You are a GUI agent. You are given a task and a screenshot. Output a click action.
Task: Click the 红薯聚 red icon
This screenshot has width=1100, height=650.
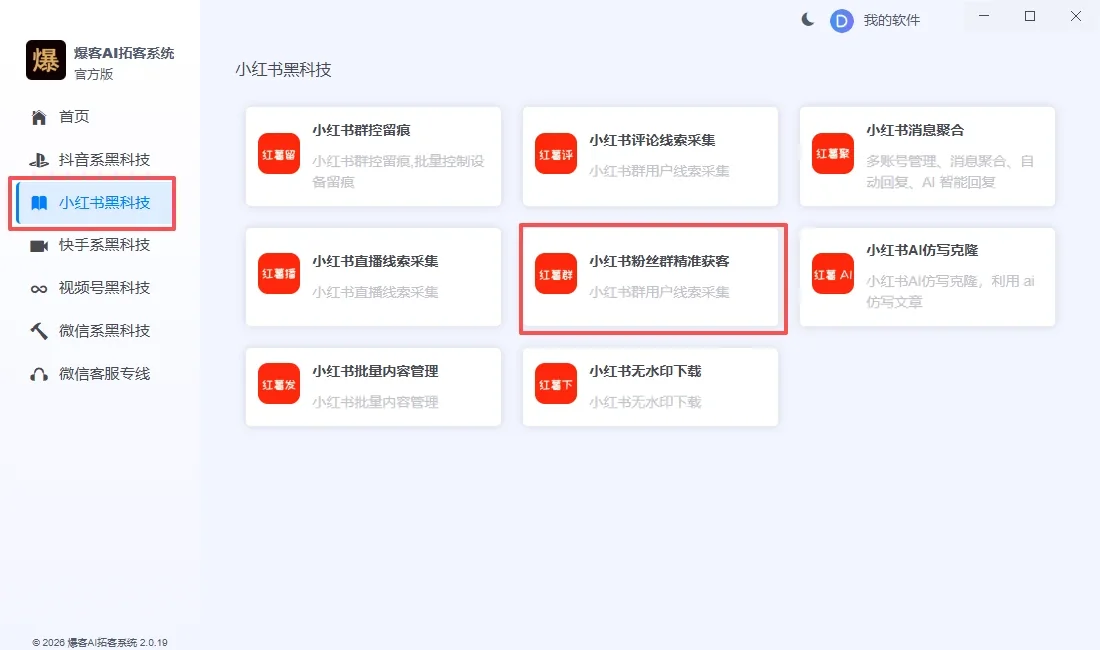click(833, 154)
